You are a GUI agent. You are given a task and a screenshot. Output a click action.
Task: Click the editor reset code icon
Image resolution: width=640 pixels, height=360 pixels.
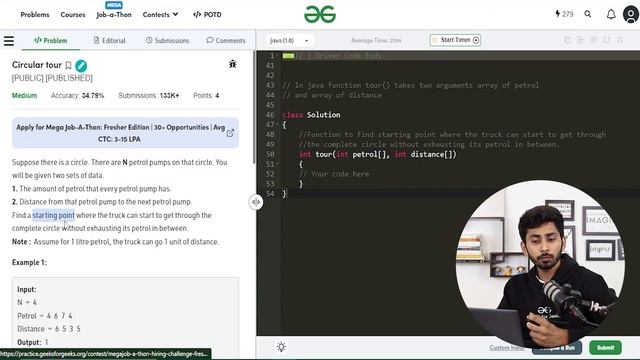607,40
